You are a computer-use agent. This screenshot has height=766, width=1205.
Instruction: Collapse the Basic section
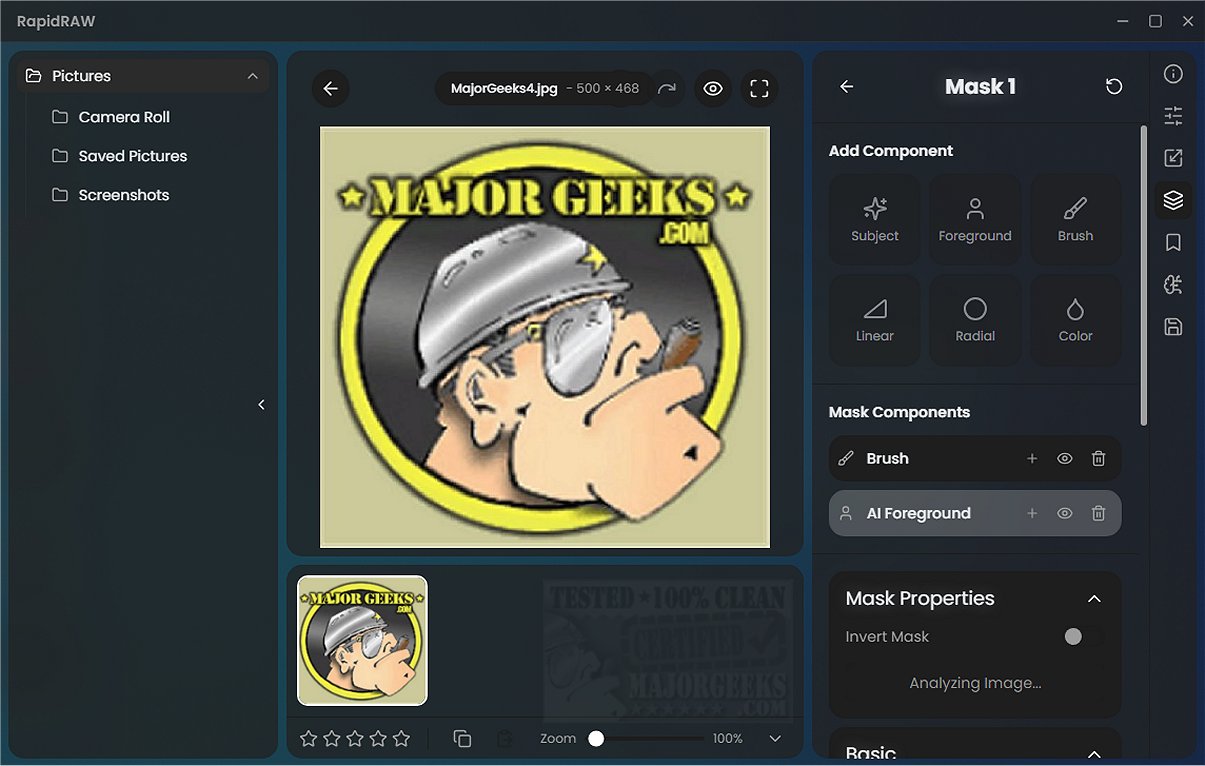tap(1094, 754)
